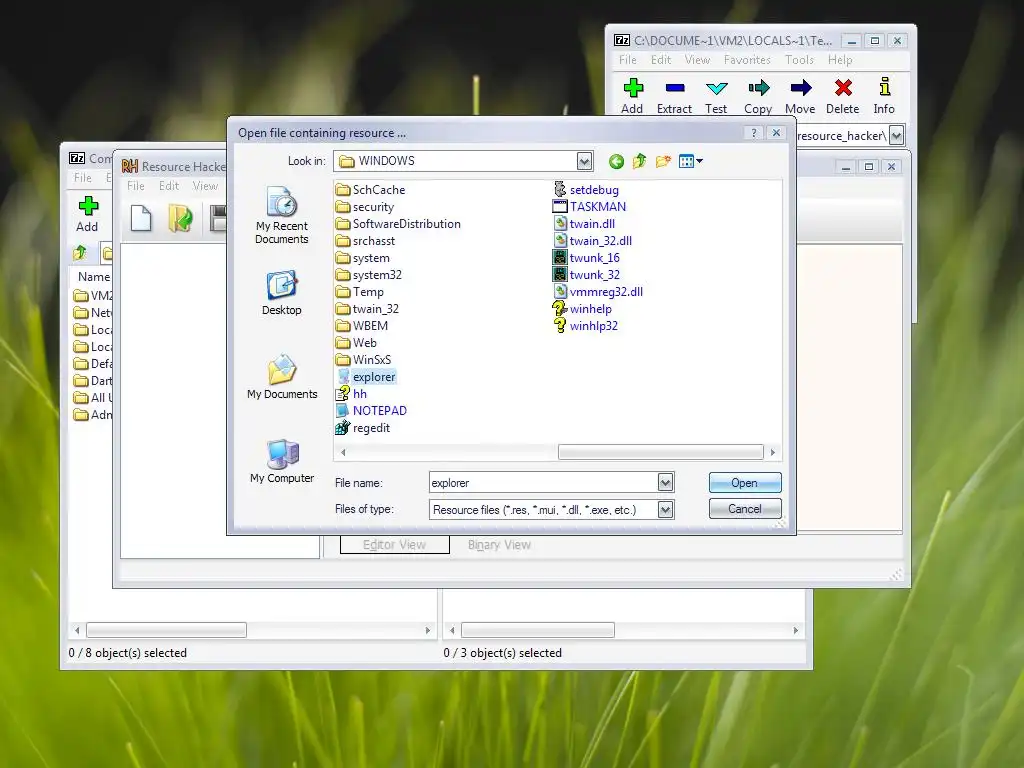The width and height of the screenshot is (1024, 768).
Task: Click the File name input field
Action: (543, 483)
